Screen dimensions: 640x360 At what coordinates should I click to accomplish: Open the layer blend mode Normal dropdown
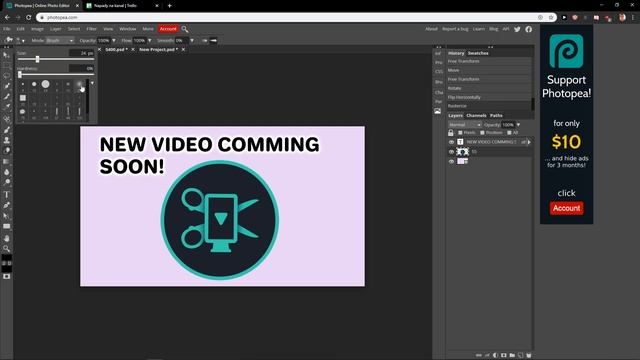coord(464,125)
